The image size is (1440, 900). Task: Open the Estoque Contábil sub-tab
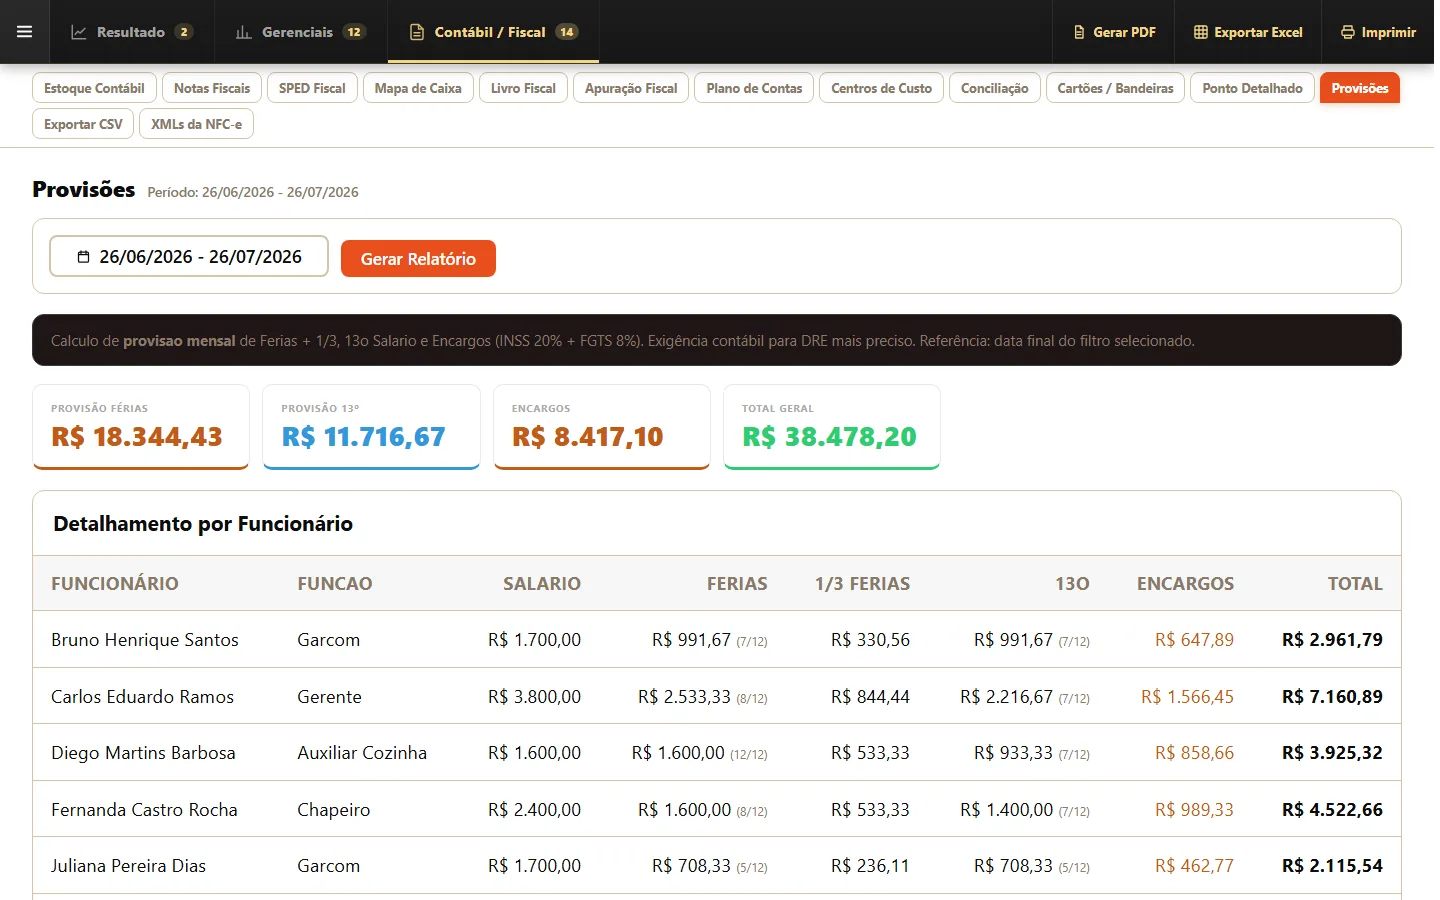pyautogui.click(x=94, y=88)
